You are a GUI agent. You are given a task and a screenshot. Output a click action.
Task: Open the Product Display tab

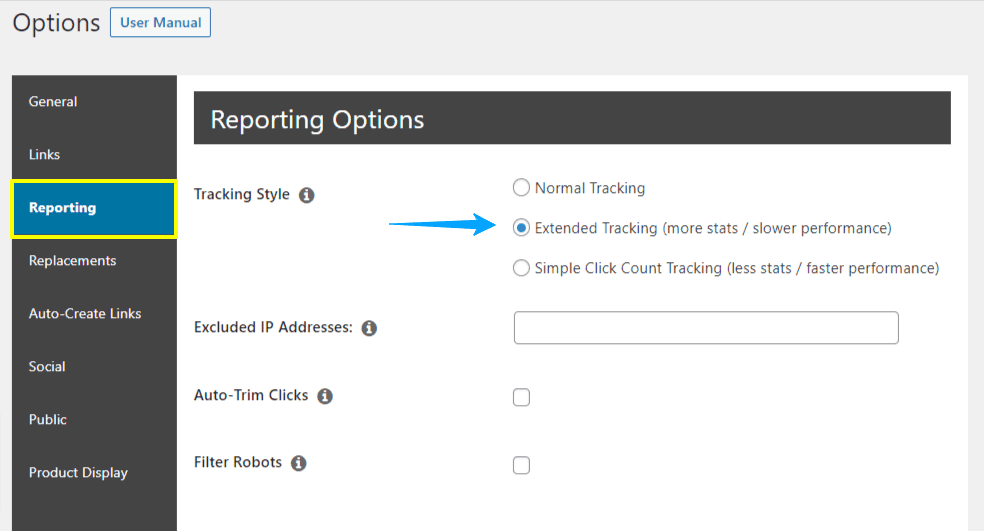coord(94,472)
